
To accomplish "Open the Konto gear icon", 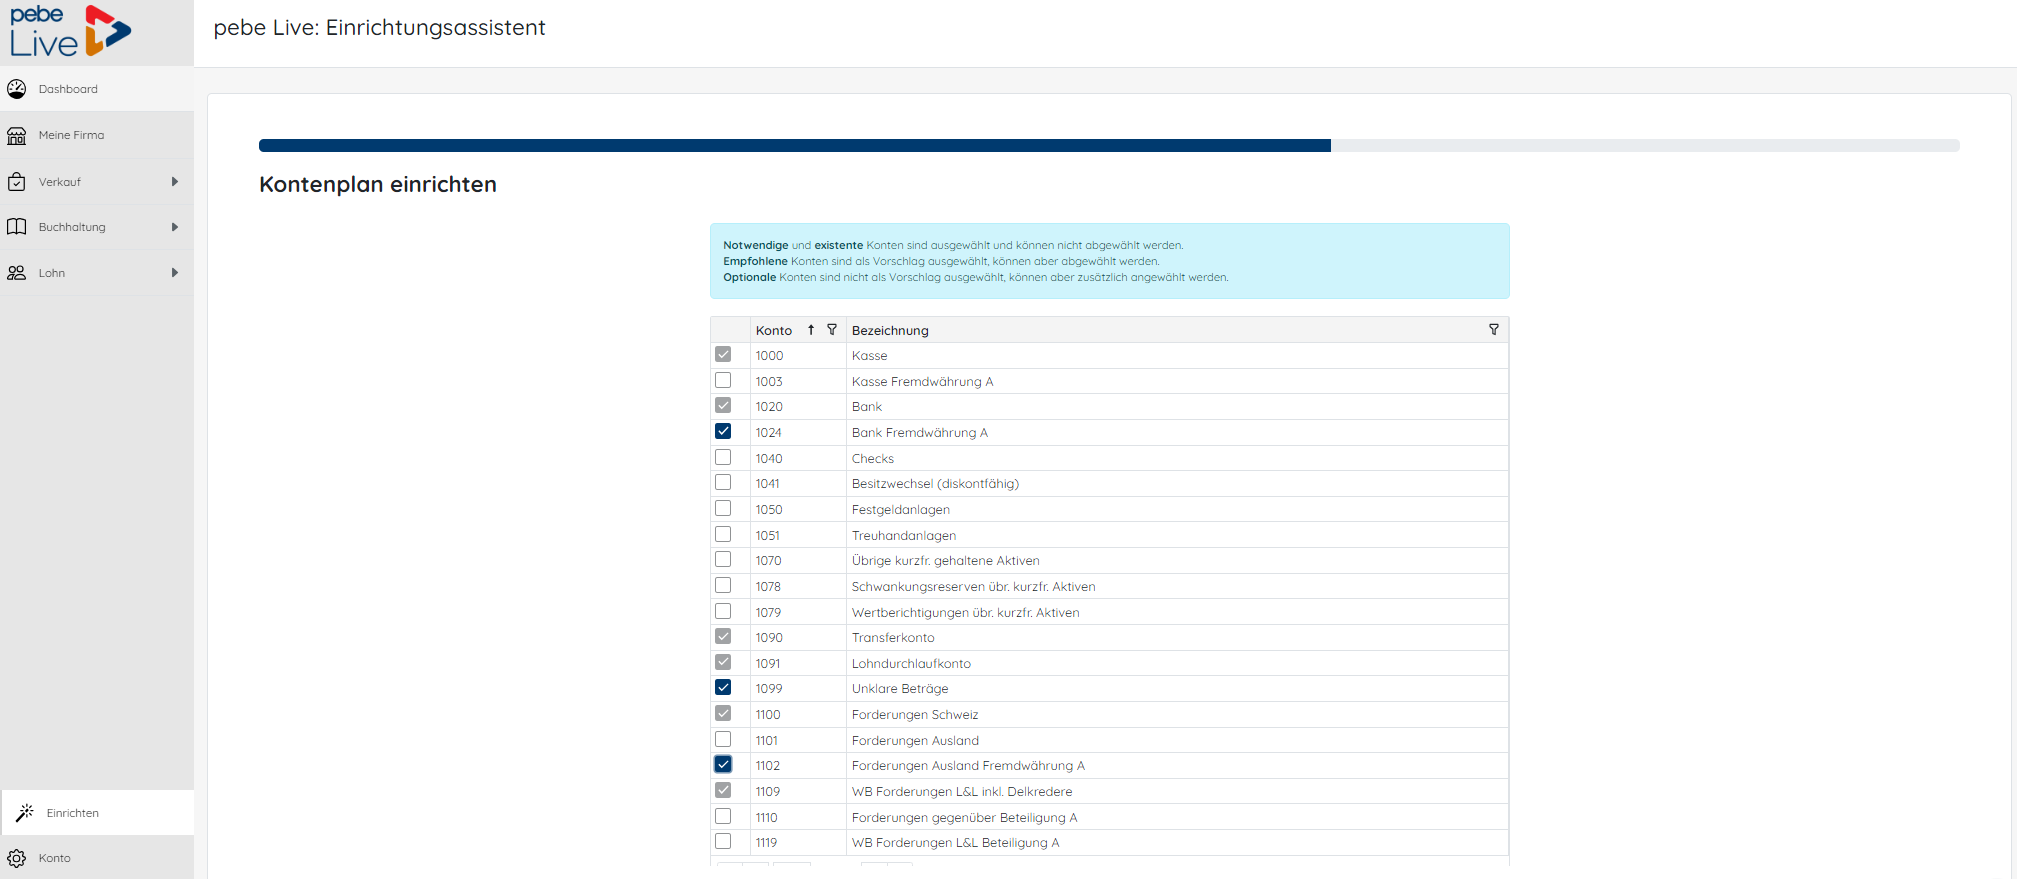I will (17, 858).
